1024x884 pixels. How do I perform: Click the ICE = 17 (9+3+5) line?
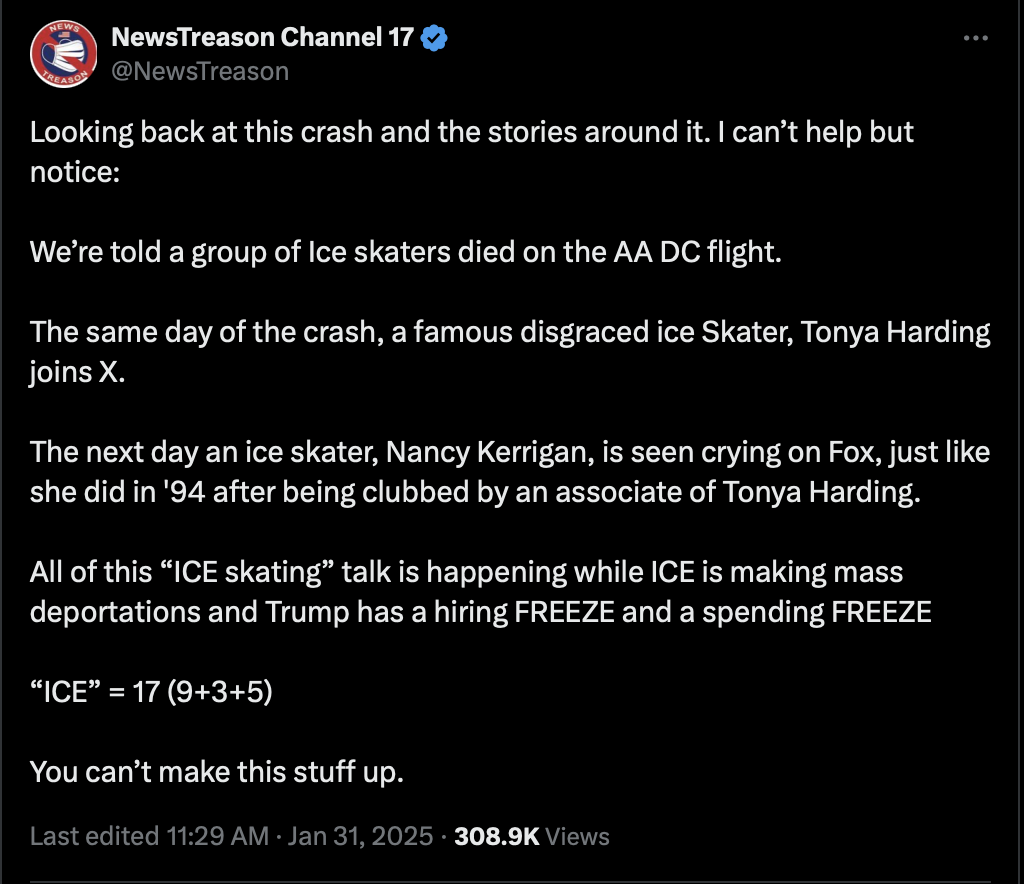point(151,692)
